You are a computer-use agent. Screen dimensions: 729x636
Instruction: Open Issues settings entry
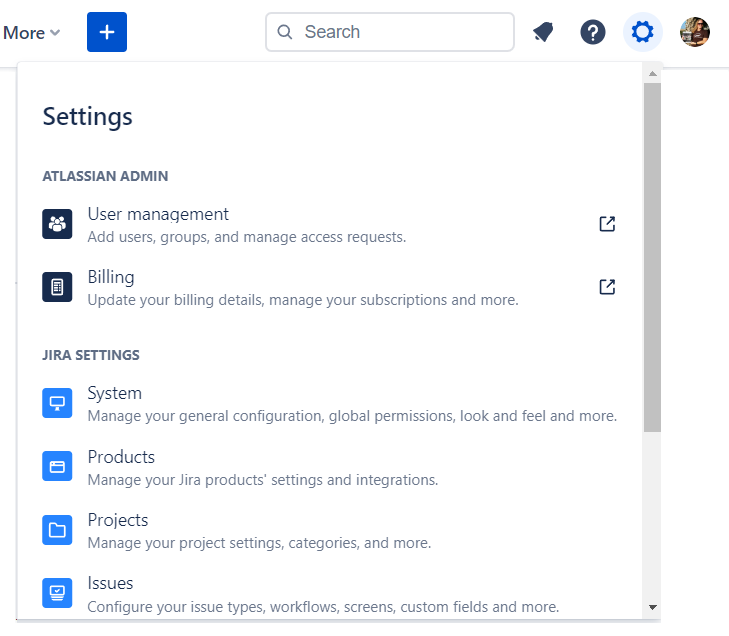pyautogui.click(x=110, y=583)
